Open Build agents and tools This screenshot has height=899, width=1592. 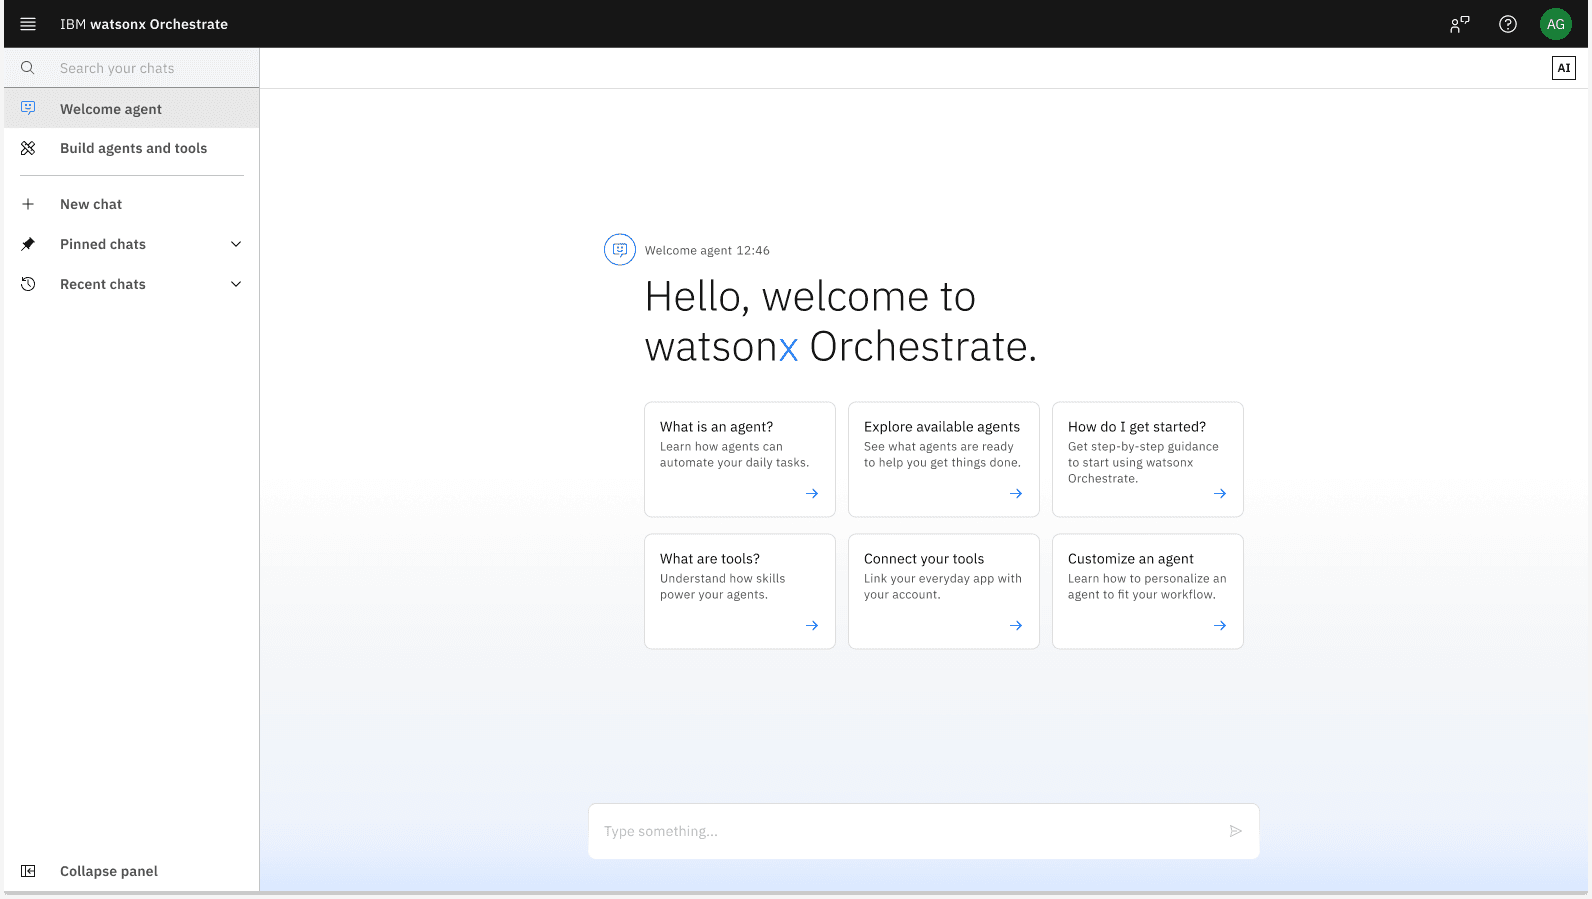(x=132, y=148)
